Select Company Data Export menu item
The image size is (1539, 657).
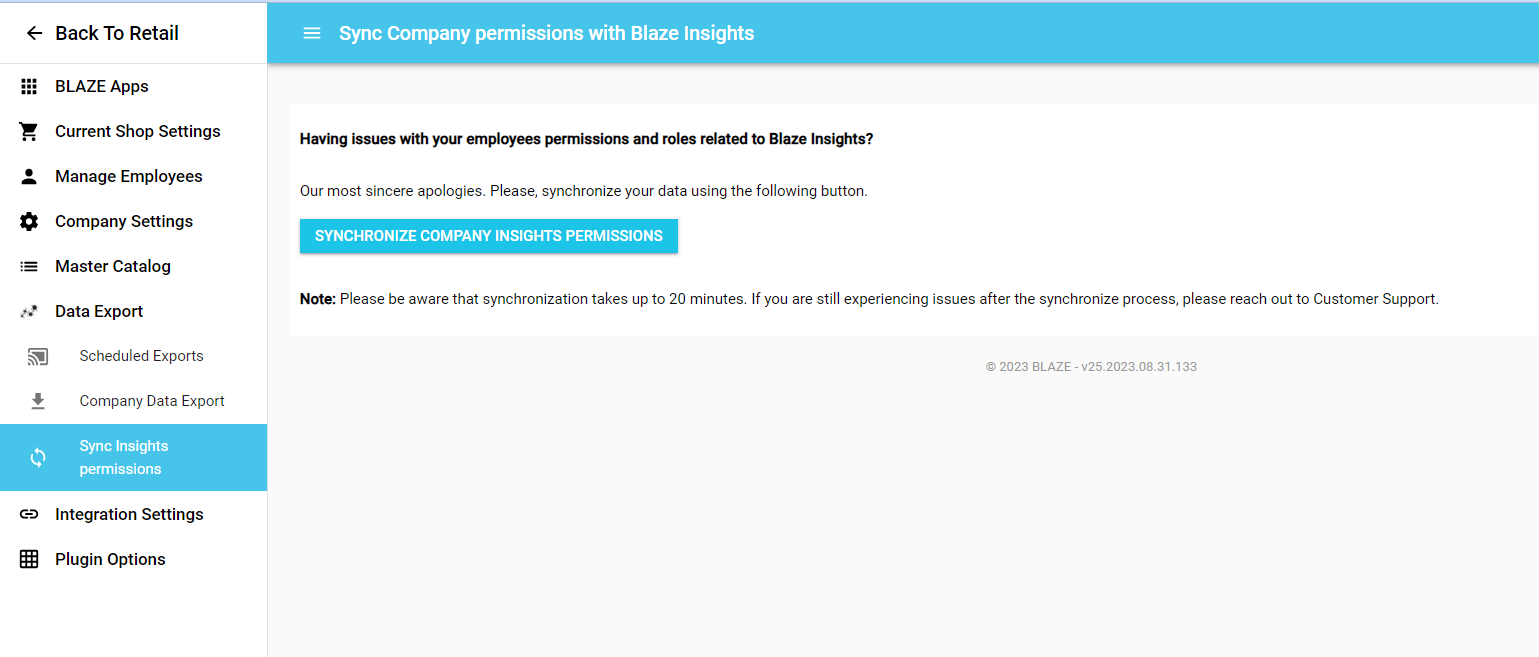point(133,401)
